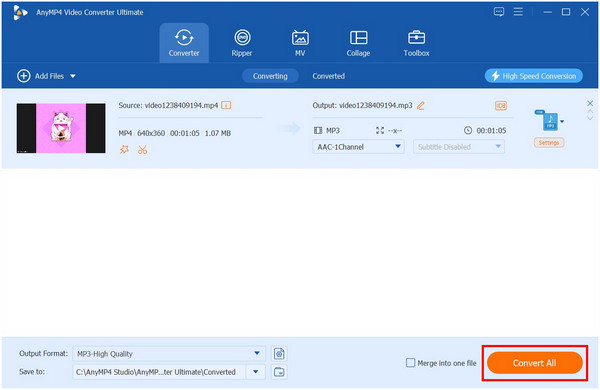Viewport: 600px width, 390px height.
Task: Click the MP3 film format icon
Action: [x=318, y=131]
